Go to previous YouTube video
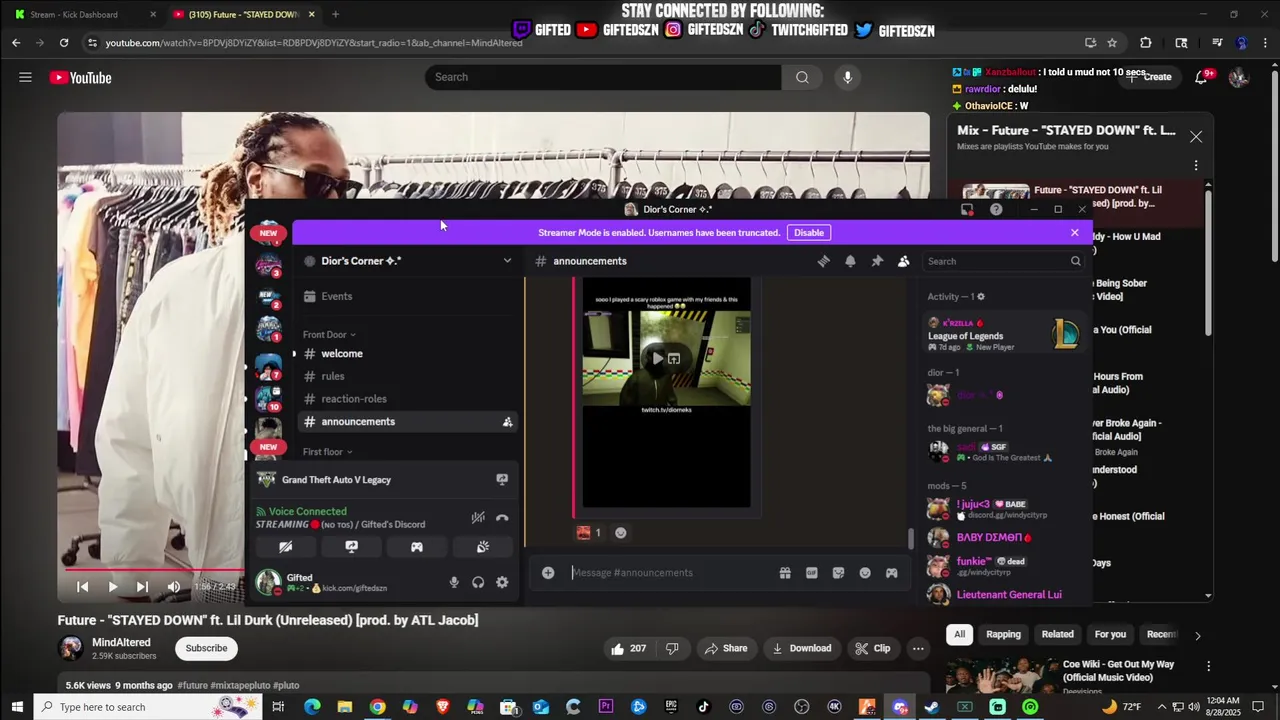This screenshot has height=720, width=1280. pyautogui.click(x=83, y=587)
